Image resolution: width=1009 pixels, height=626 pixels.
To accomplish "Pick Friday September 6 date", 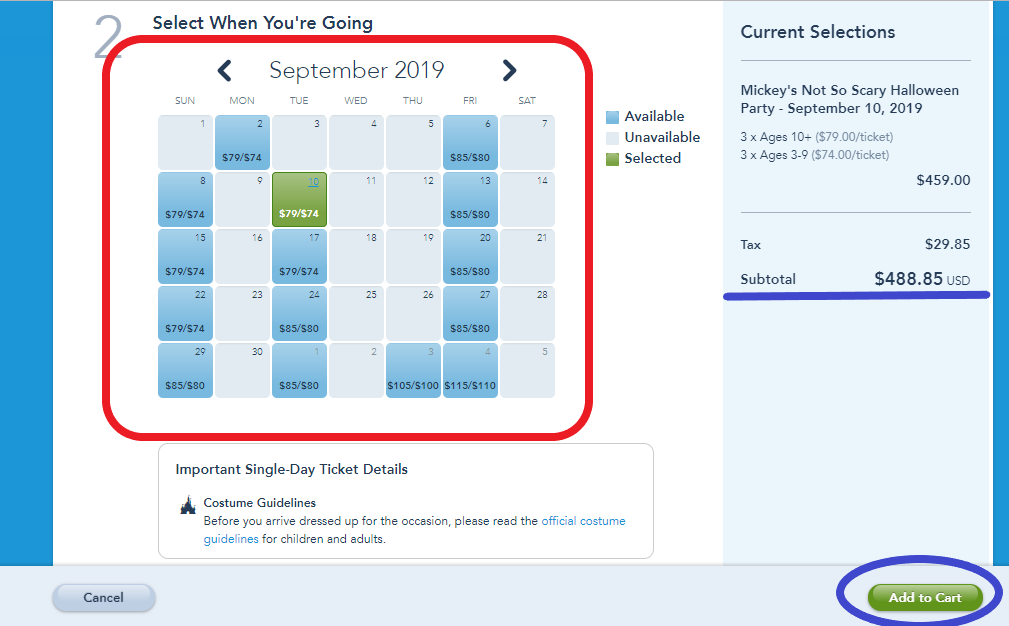I will tap(470, 142).
